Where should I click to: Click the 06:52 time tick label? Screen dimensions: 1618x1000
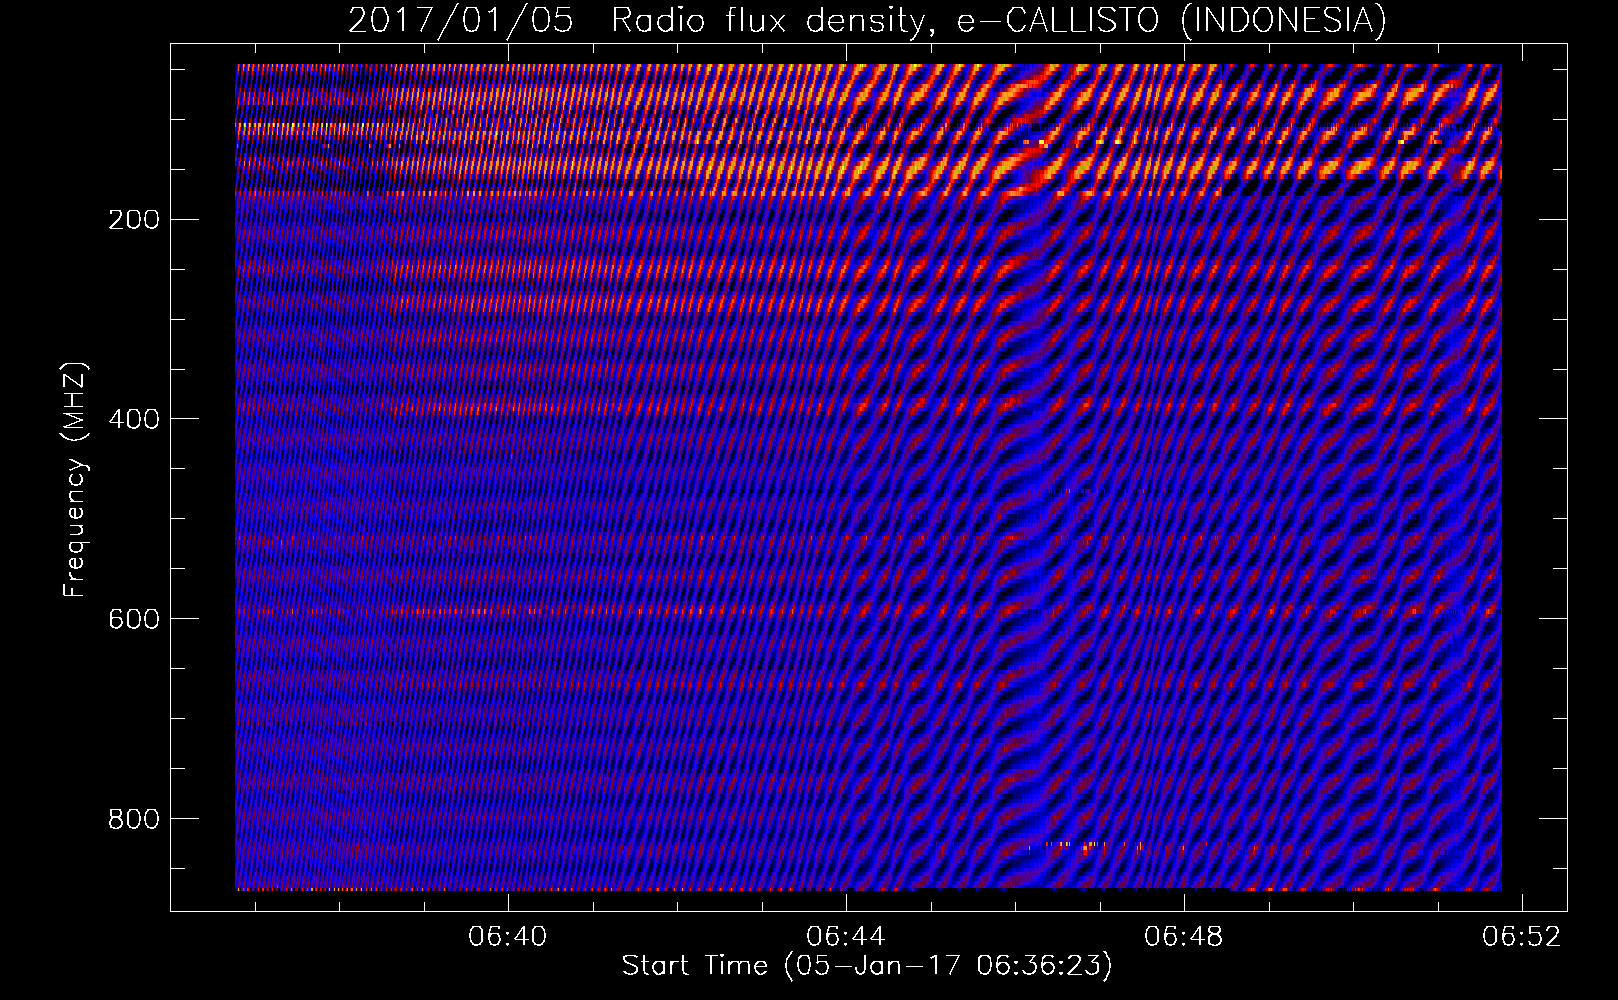click(1522, 937)
